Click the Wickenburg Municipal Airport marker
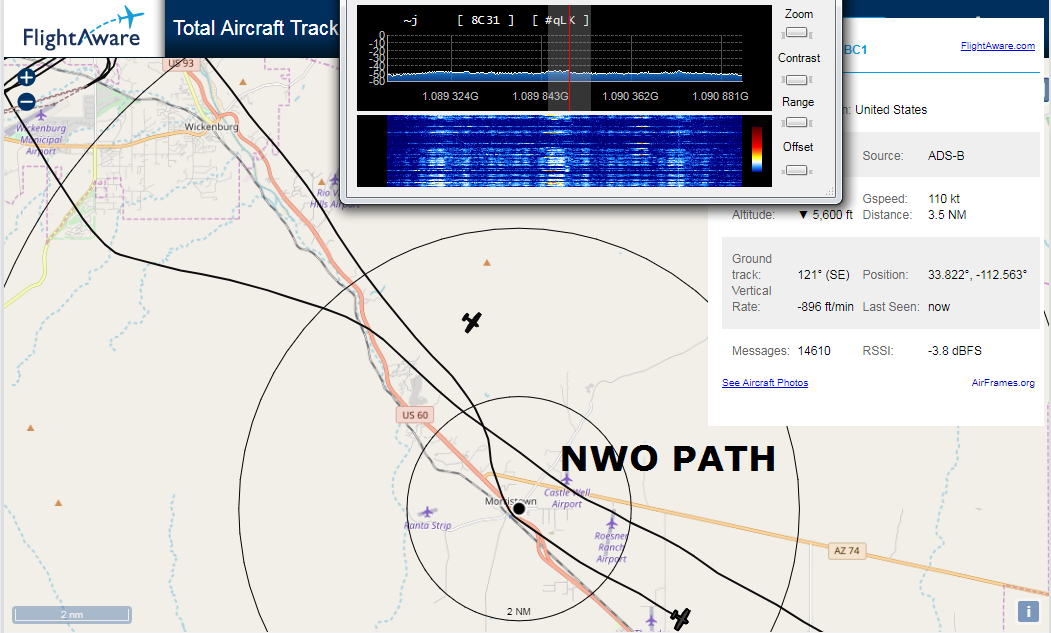The height and width of the screenshot is (633, 1051). coord(42,115)
